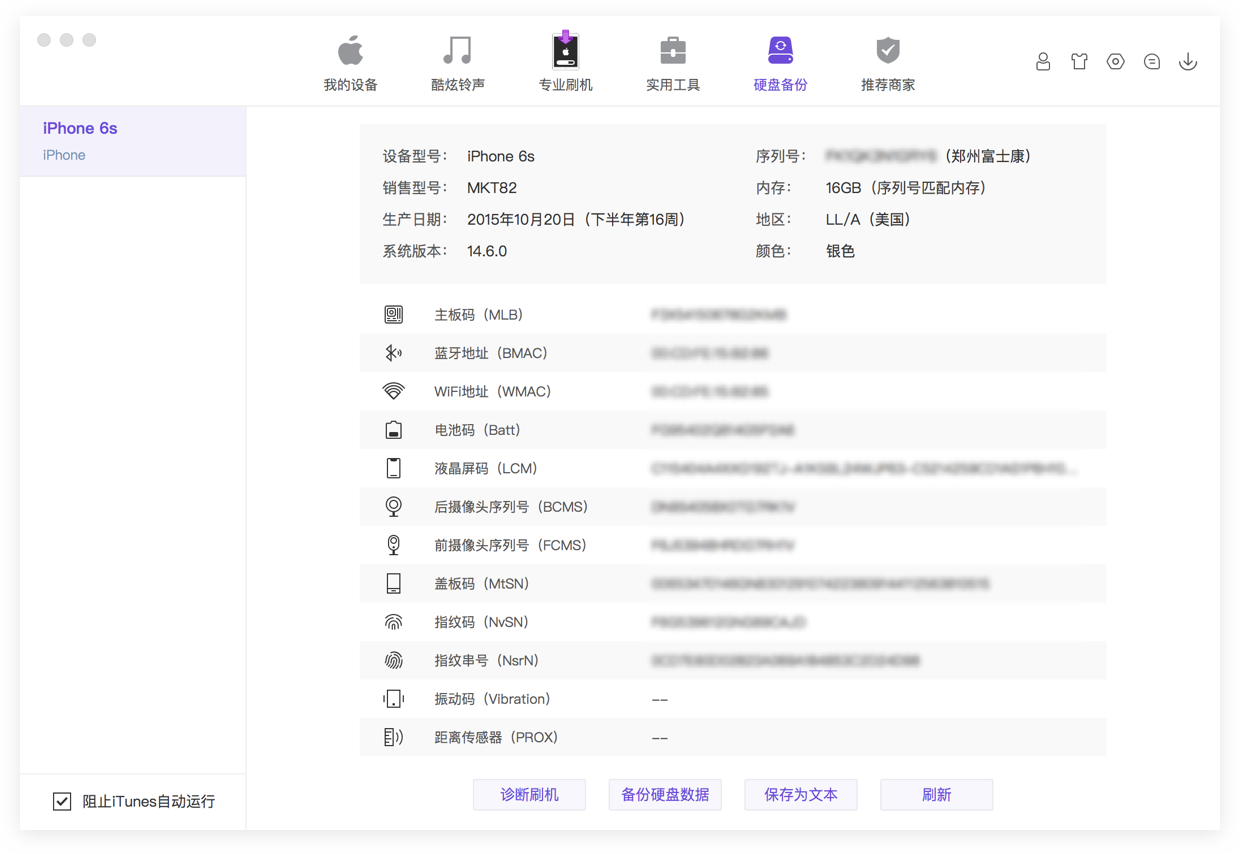Open the skin shirt icon
Screen dimensions: 1240x854
(1079, 62)
